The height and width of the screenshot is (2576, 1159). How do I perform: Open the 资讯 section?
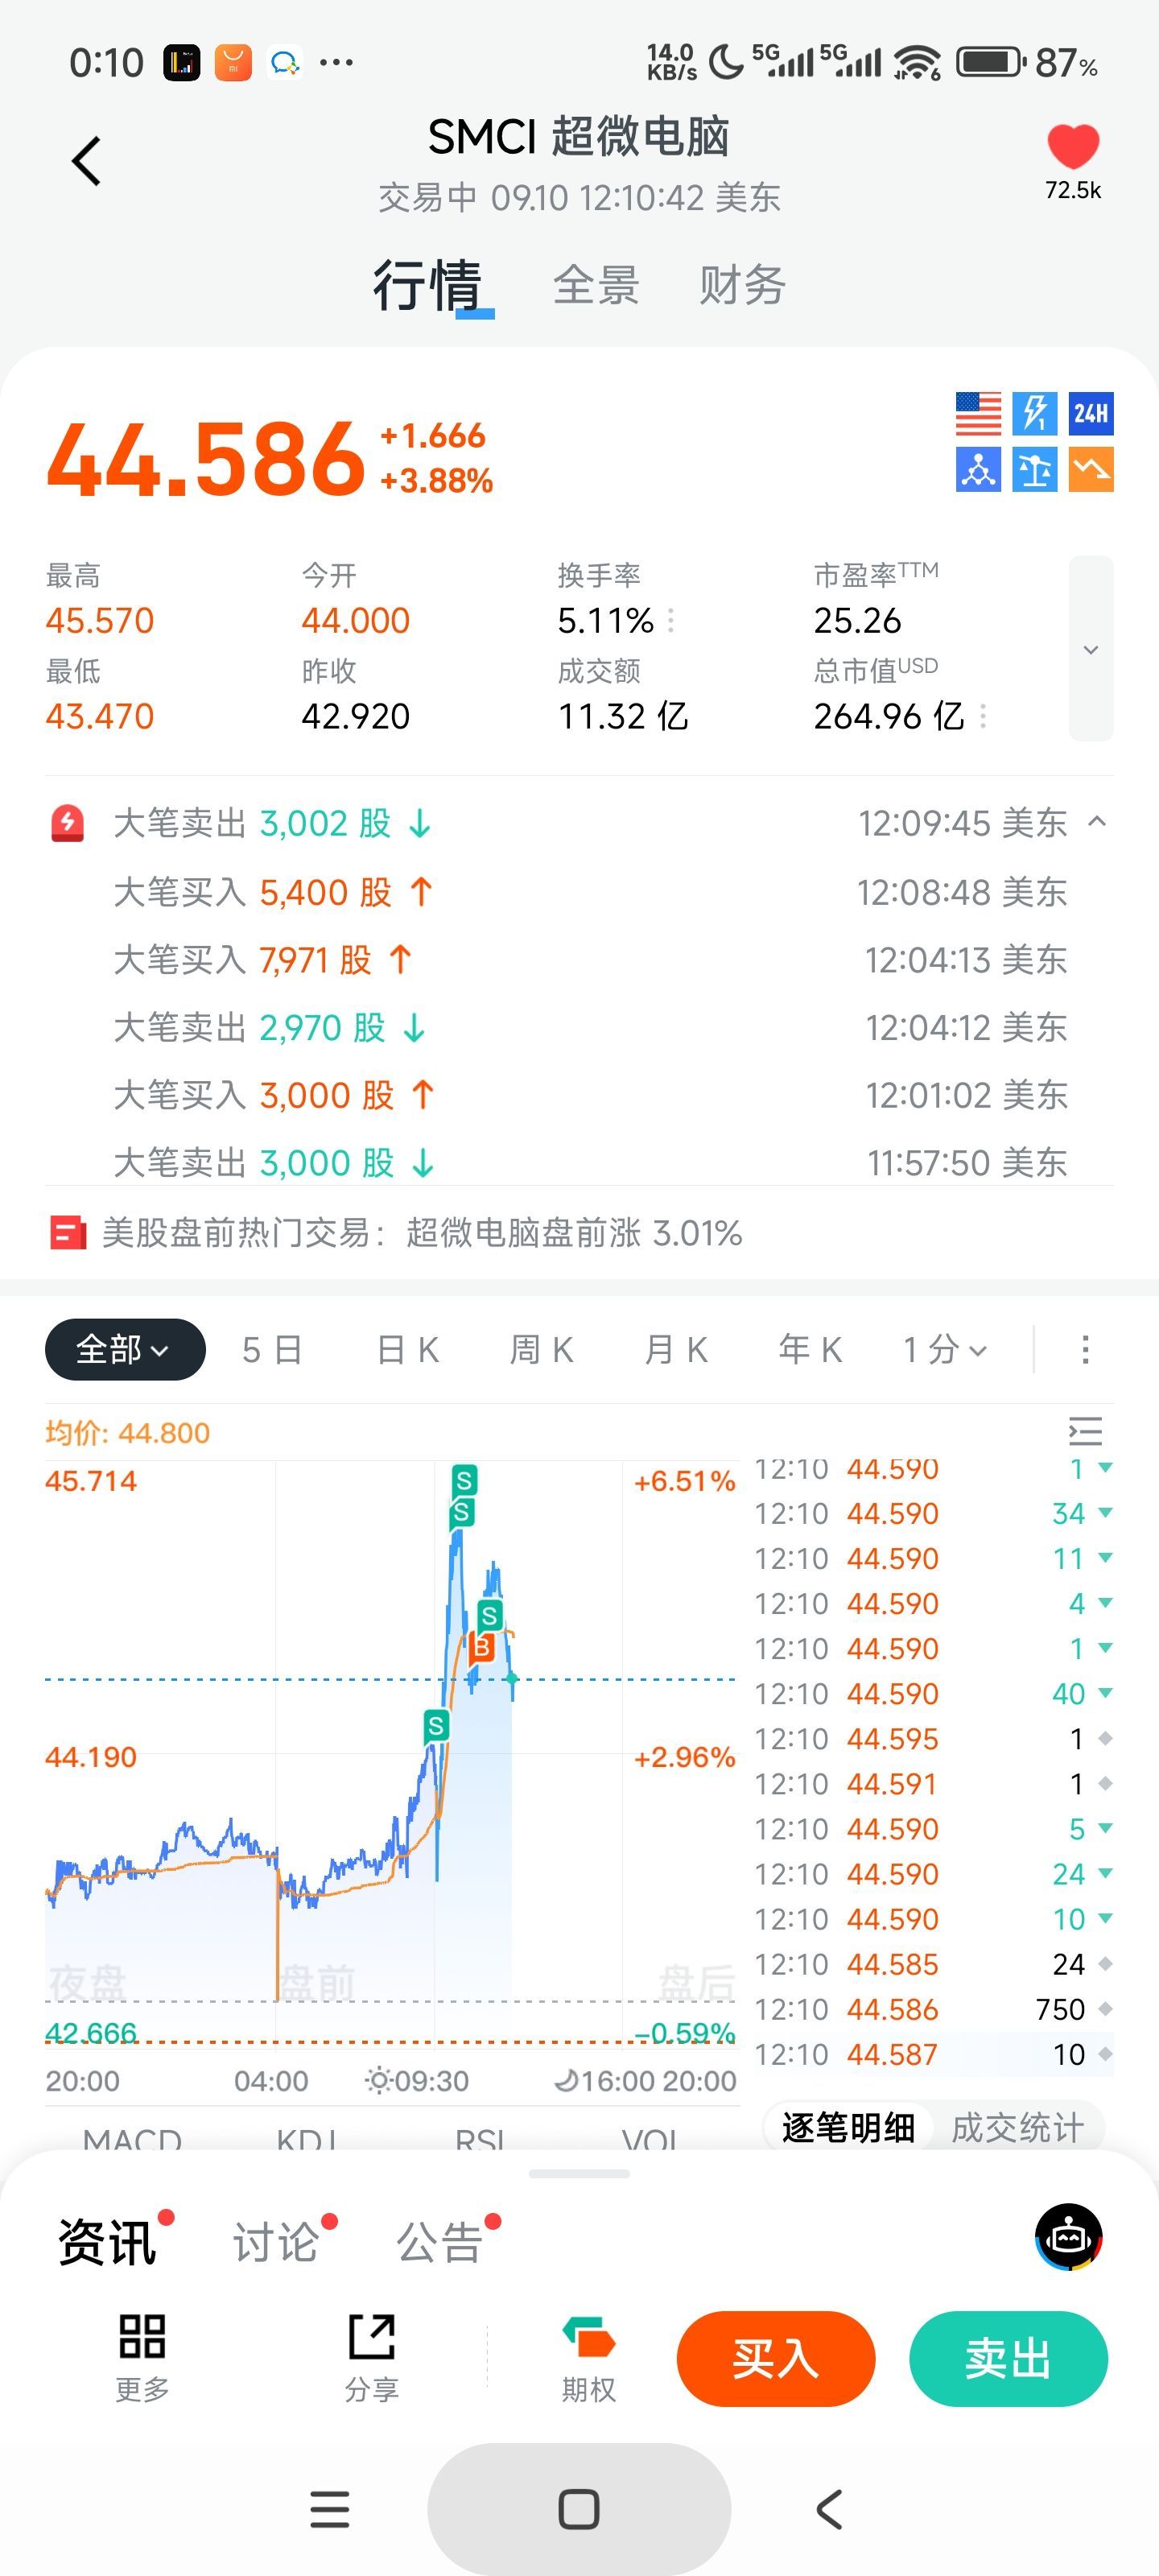(107, 2241)
